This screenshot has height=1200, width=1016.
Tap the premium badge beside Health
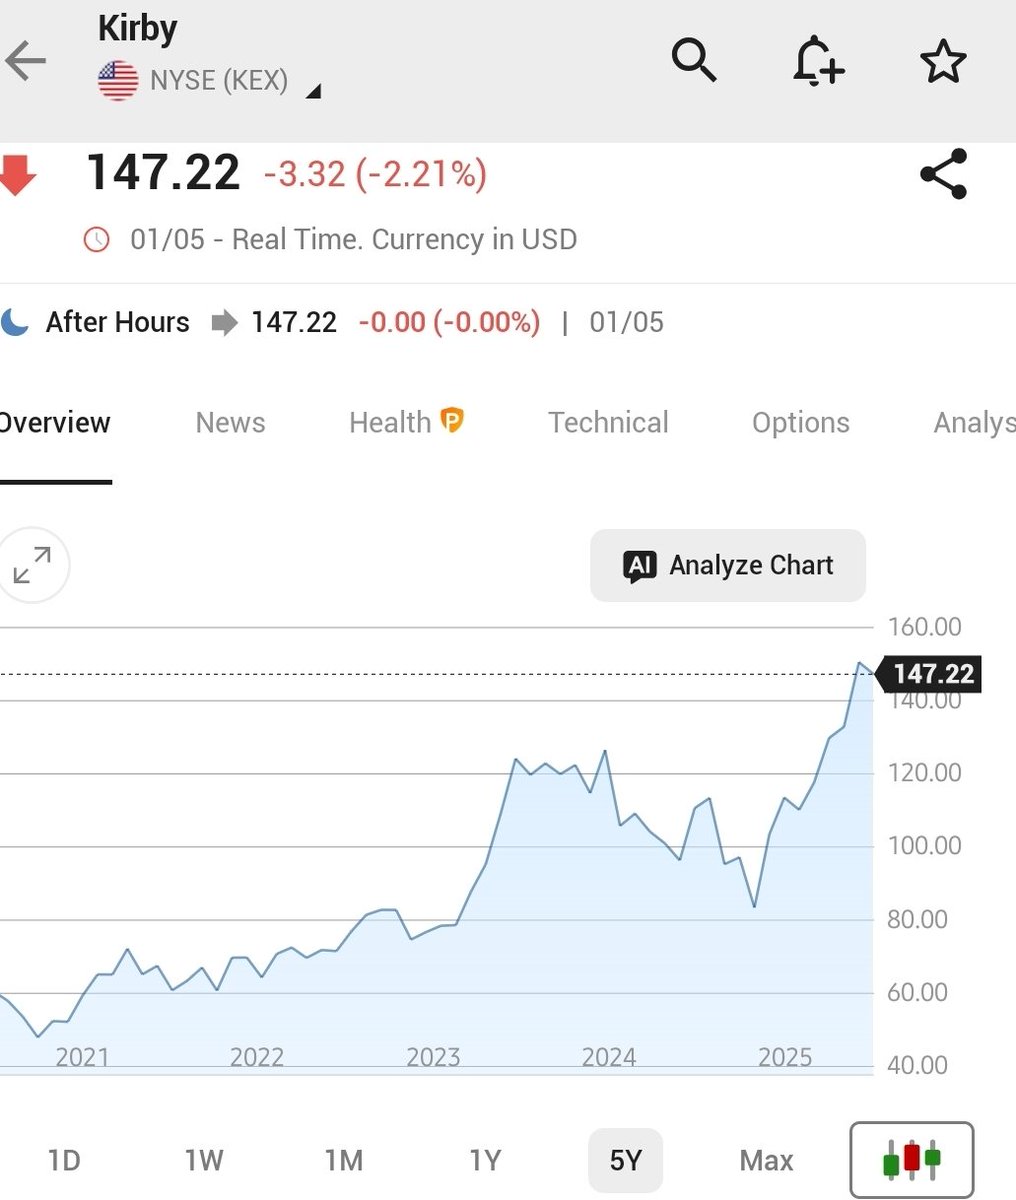click(x=452, y=421)
